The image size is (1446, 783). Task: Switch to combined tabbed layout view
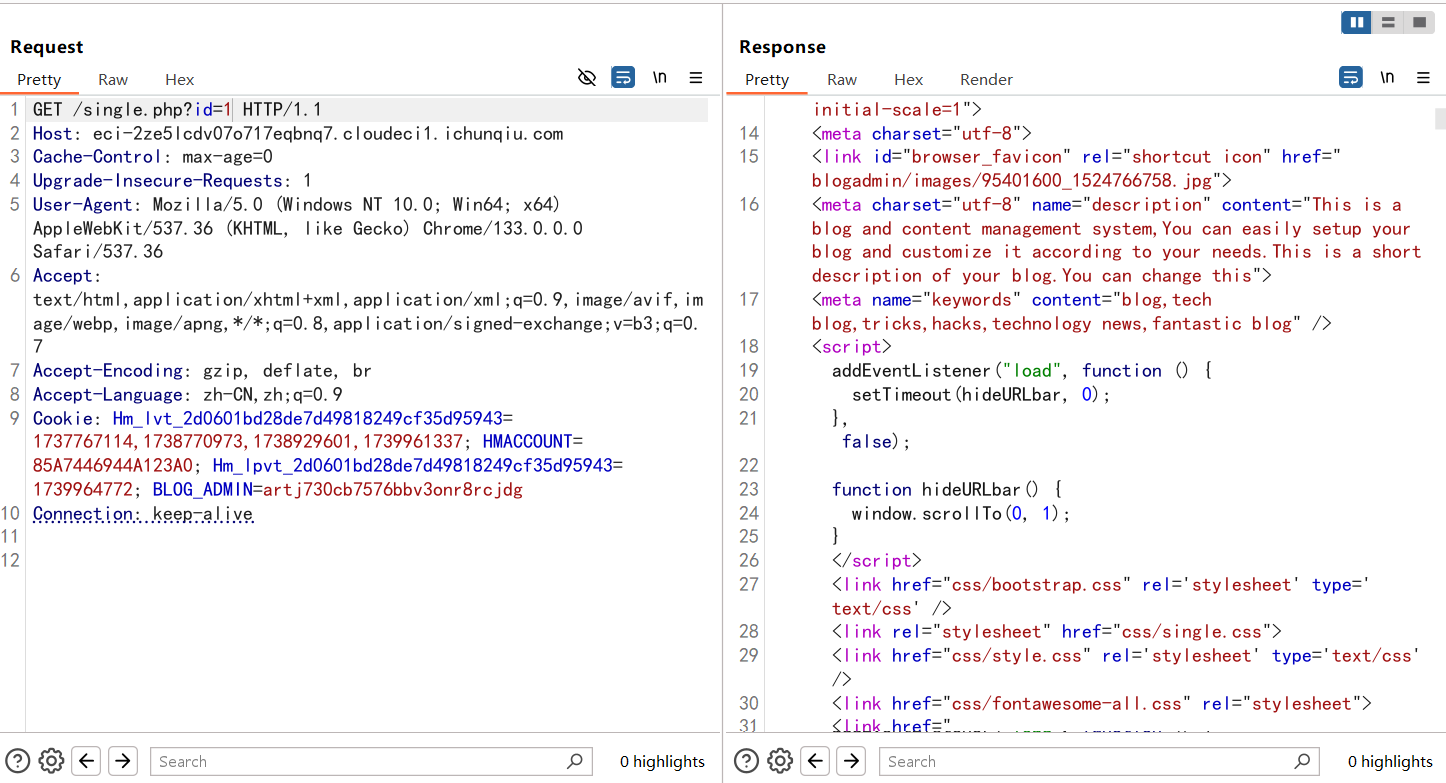[x=1418, y=22]
